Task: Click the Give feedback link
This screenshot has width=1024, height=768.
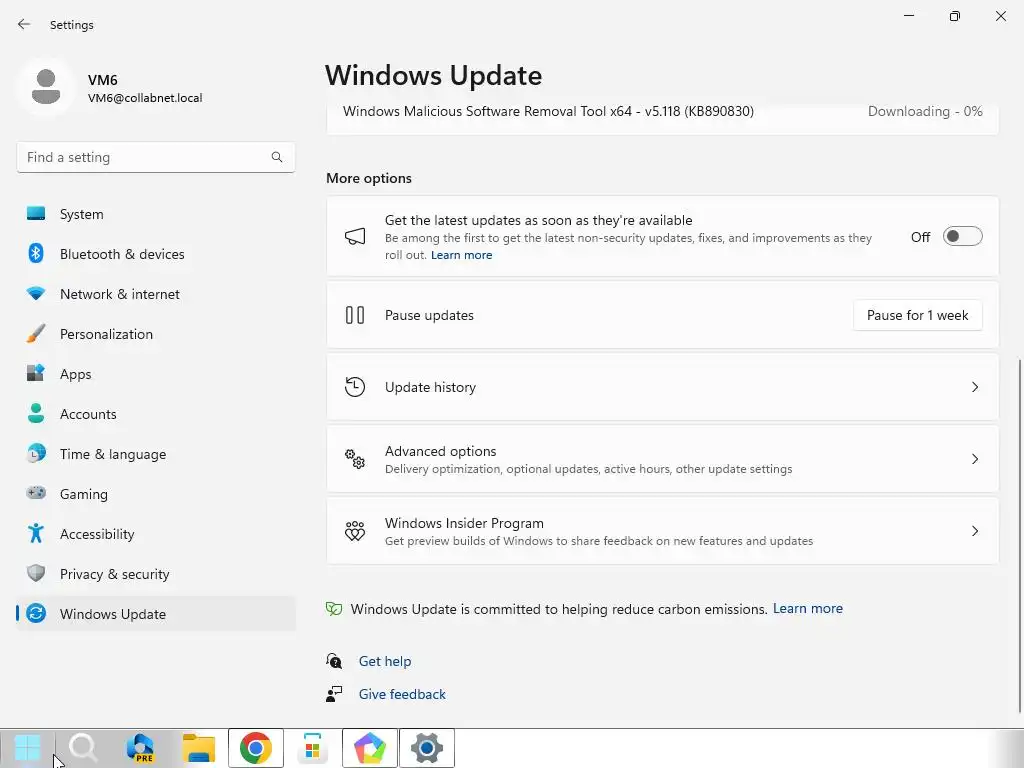Action: 402,694
